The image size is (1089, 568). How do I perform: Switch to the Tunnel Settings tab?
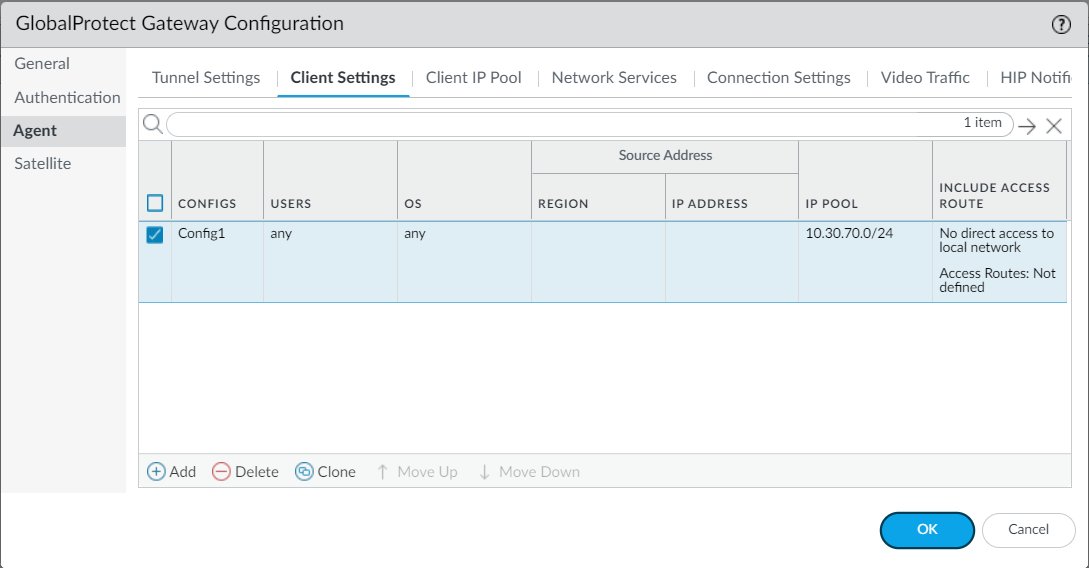coord(206,78)
